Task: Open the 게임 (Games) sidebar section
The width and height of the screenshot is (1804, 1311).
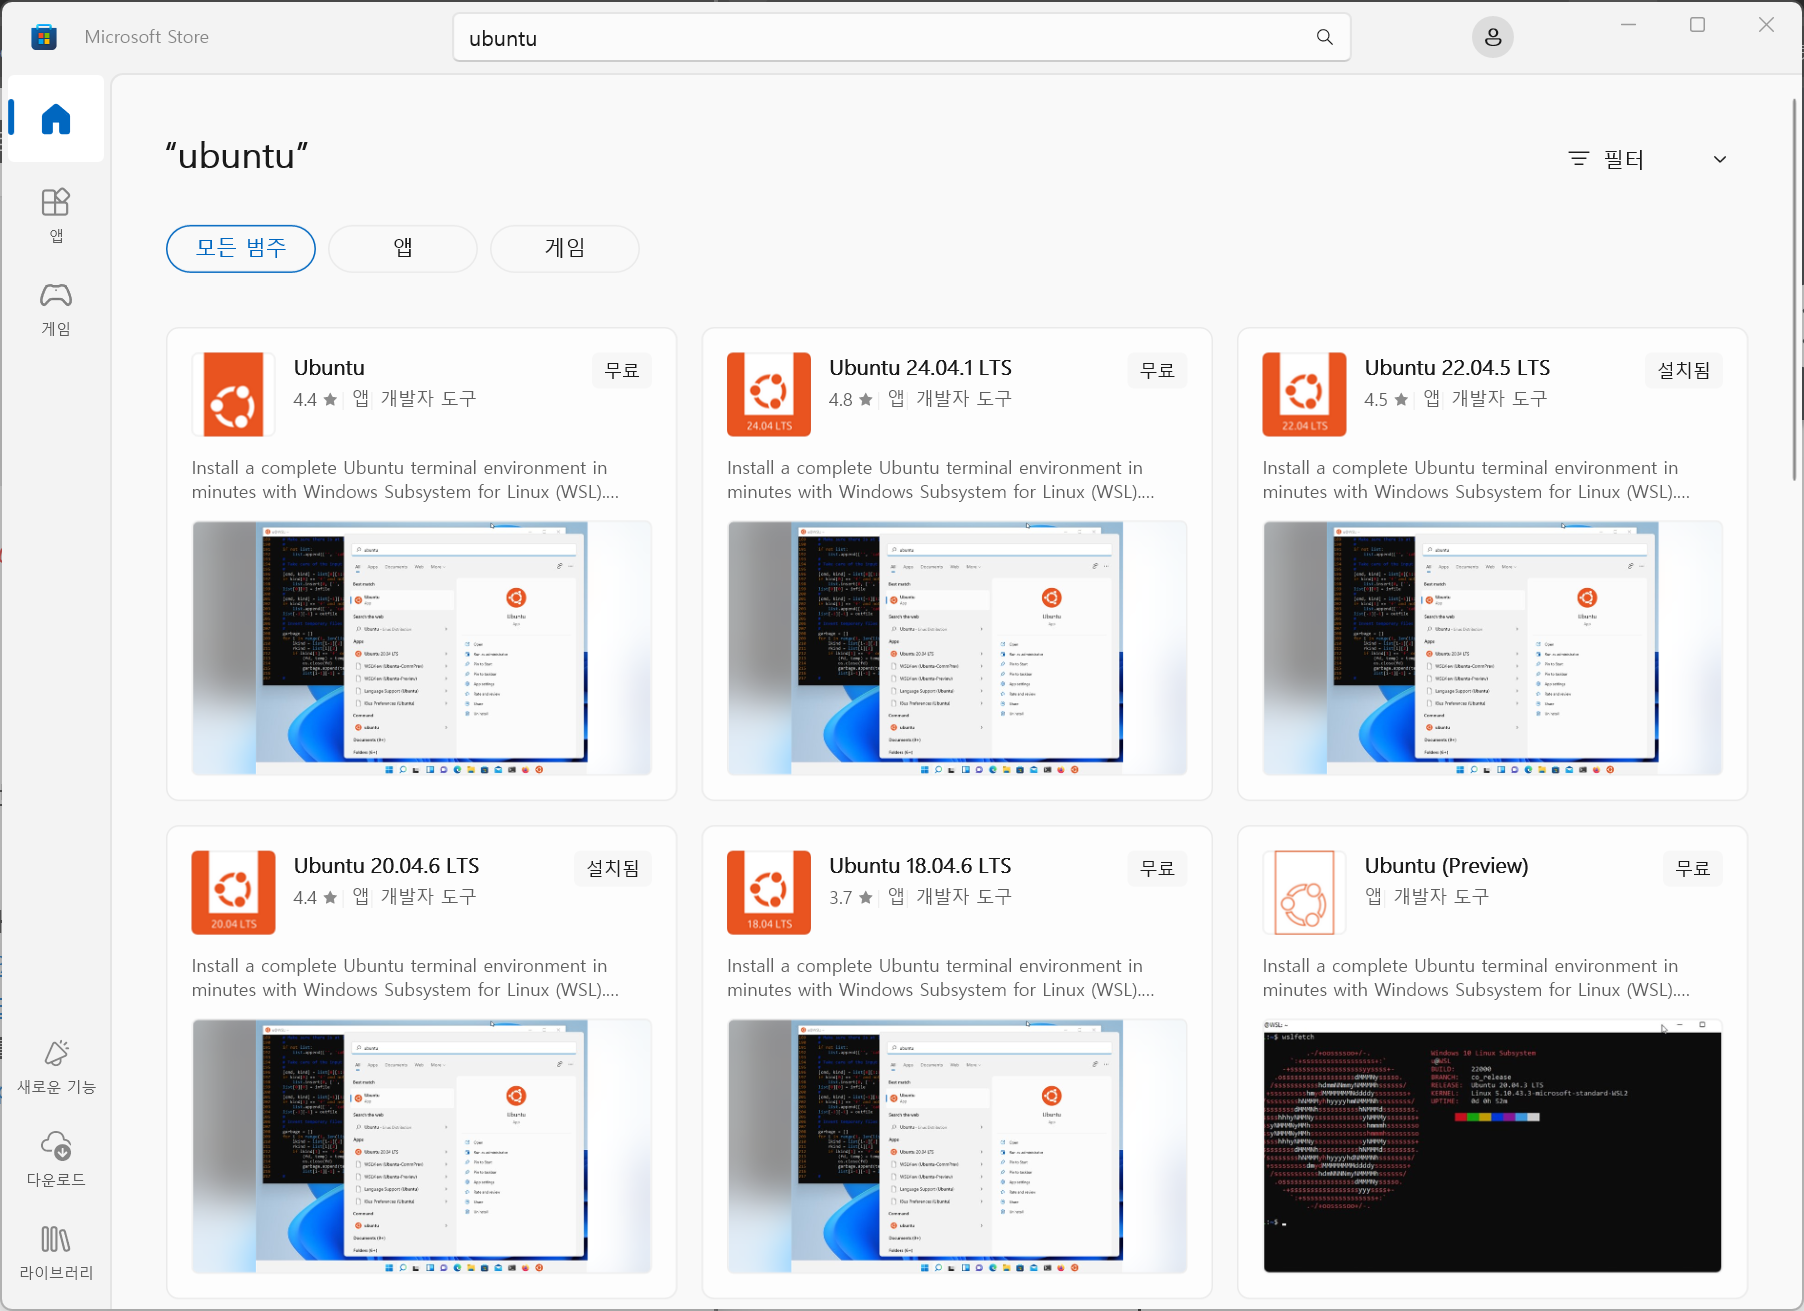Action: [56, 308]
